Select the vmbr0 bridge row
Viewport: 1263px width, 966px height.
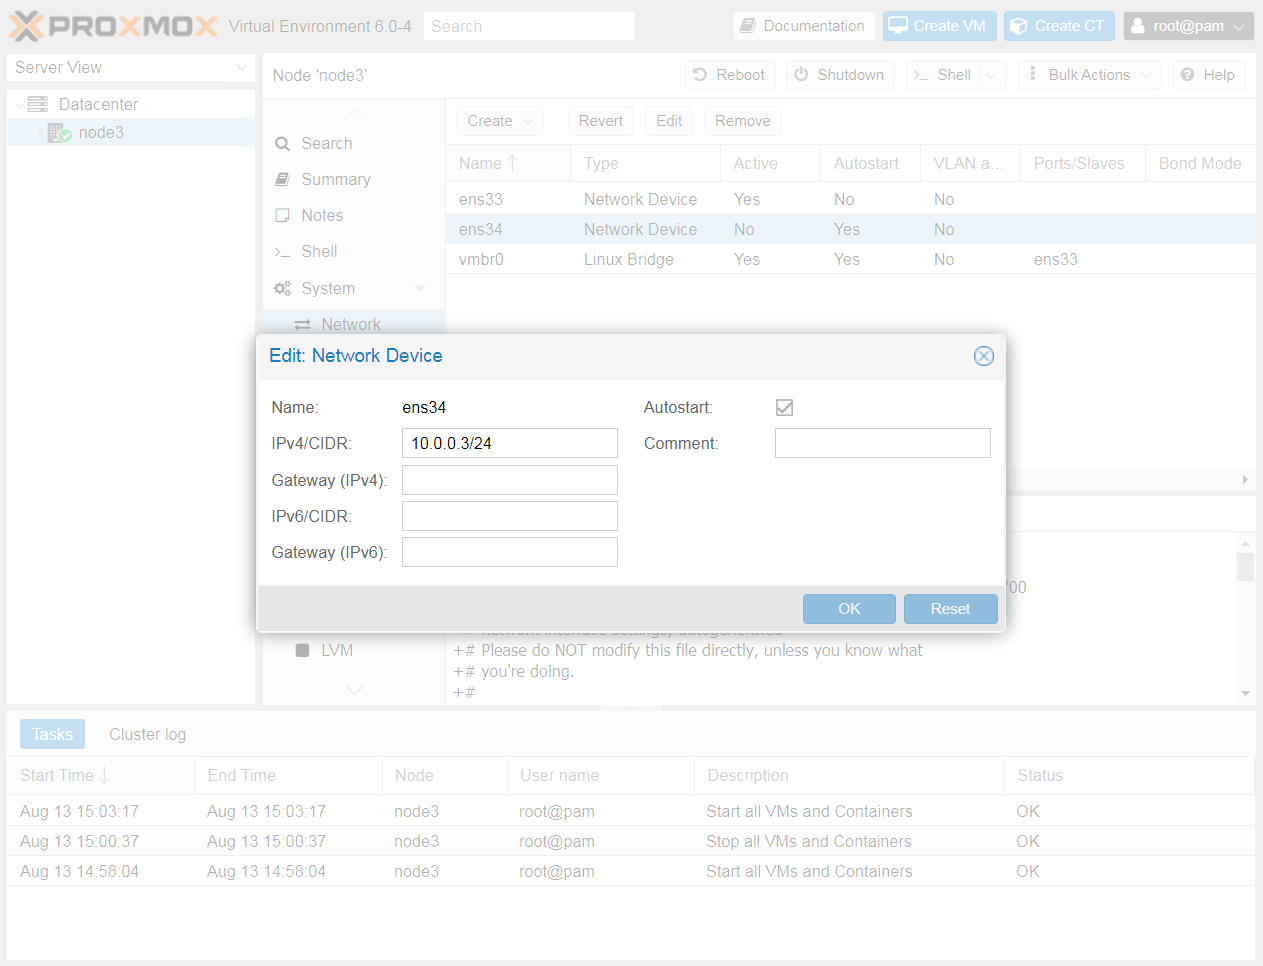[850, 259]
